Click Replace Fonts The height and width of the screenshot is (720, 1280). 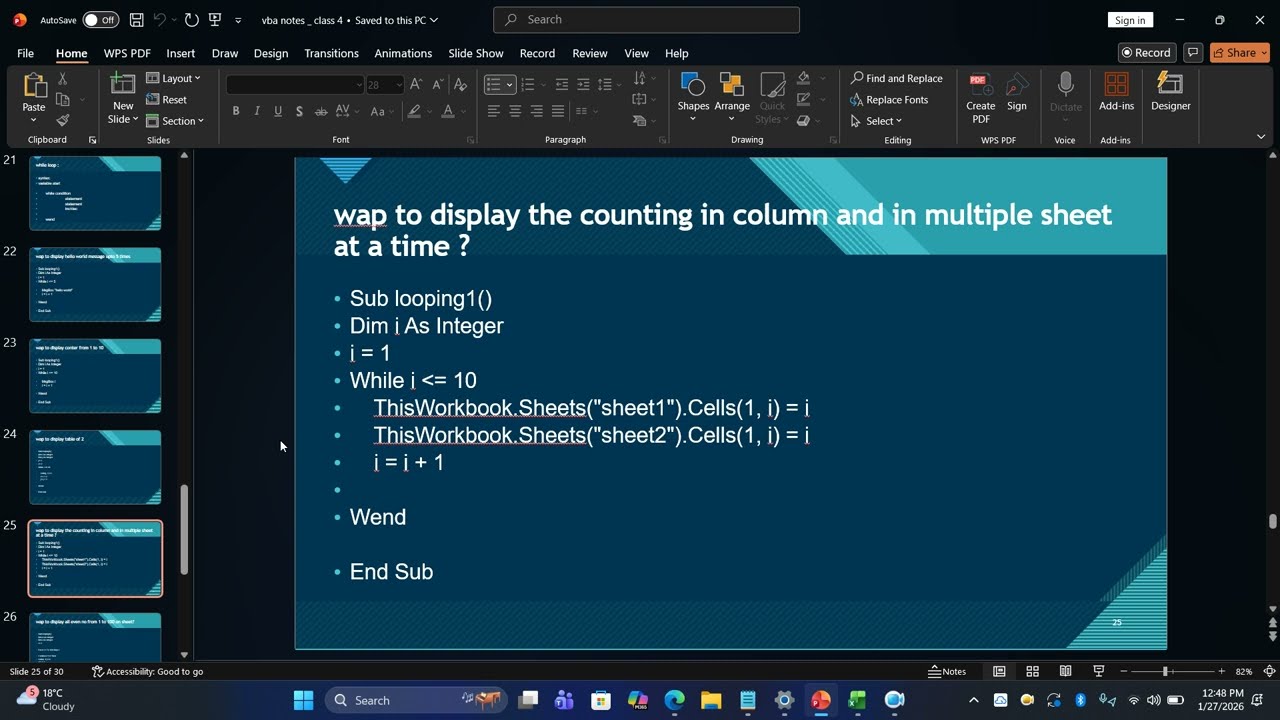point(889,100)
